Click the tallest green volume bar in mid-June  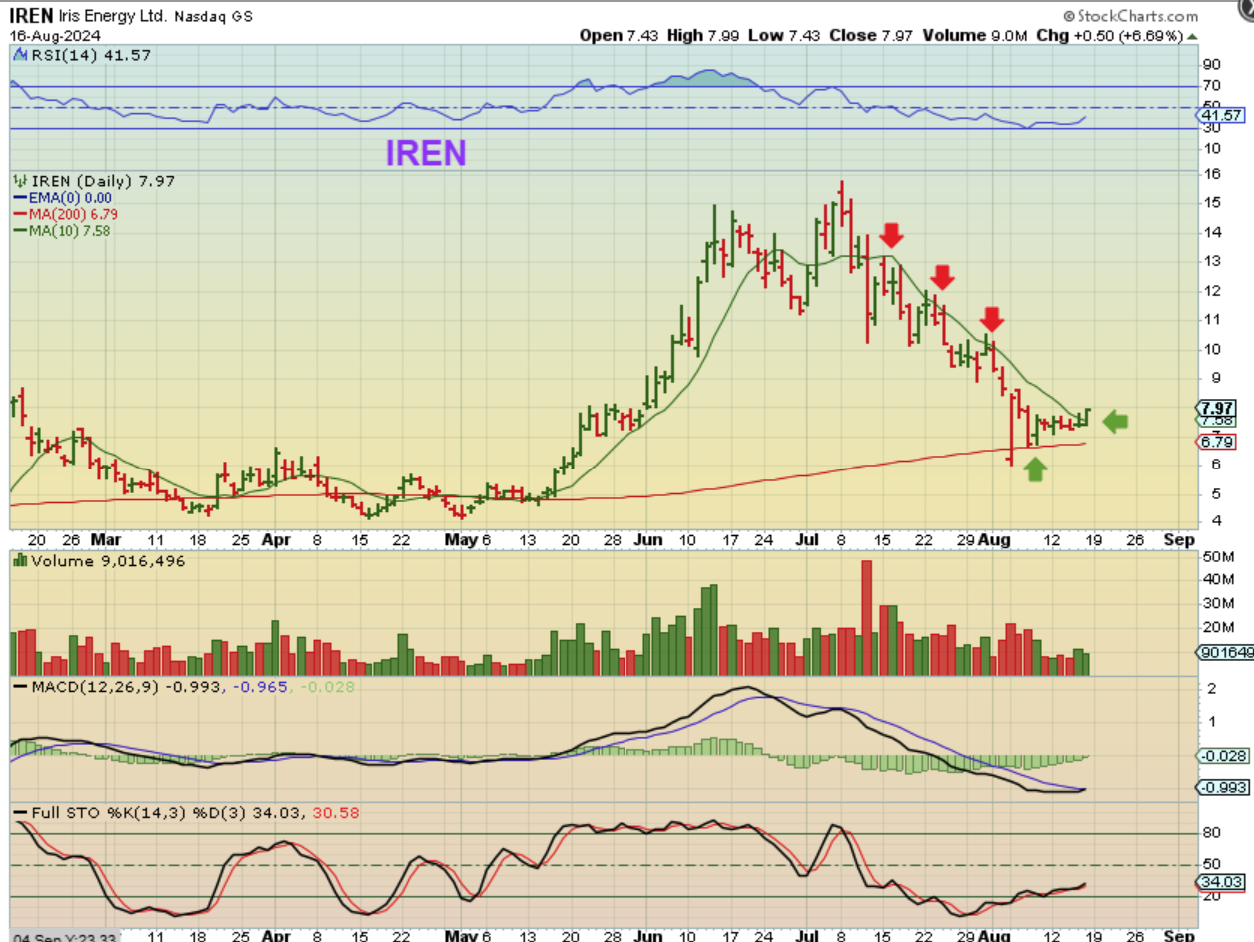pyautogui.click(x=714, y=630)
